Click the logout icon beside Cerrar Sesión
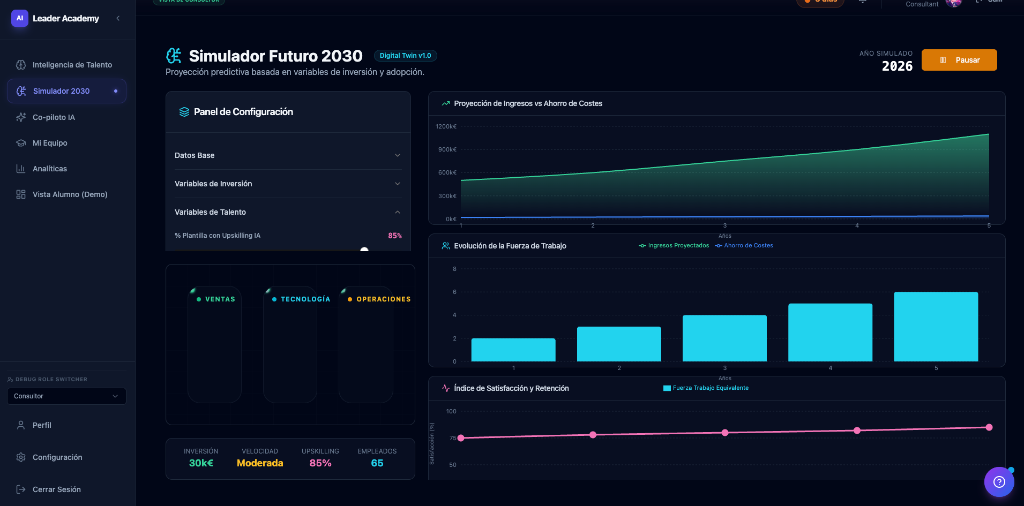The image size is (1024, 506). 21,489
